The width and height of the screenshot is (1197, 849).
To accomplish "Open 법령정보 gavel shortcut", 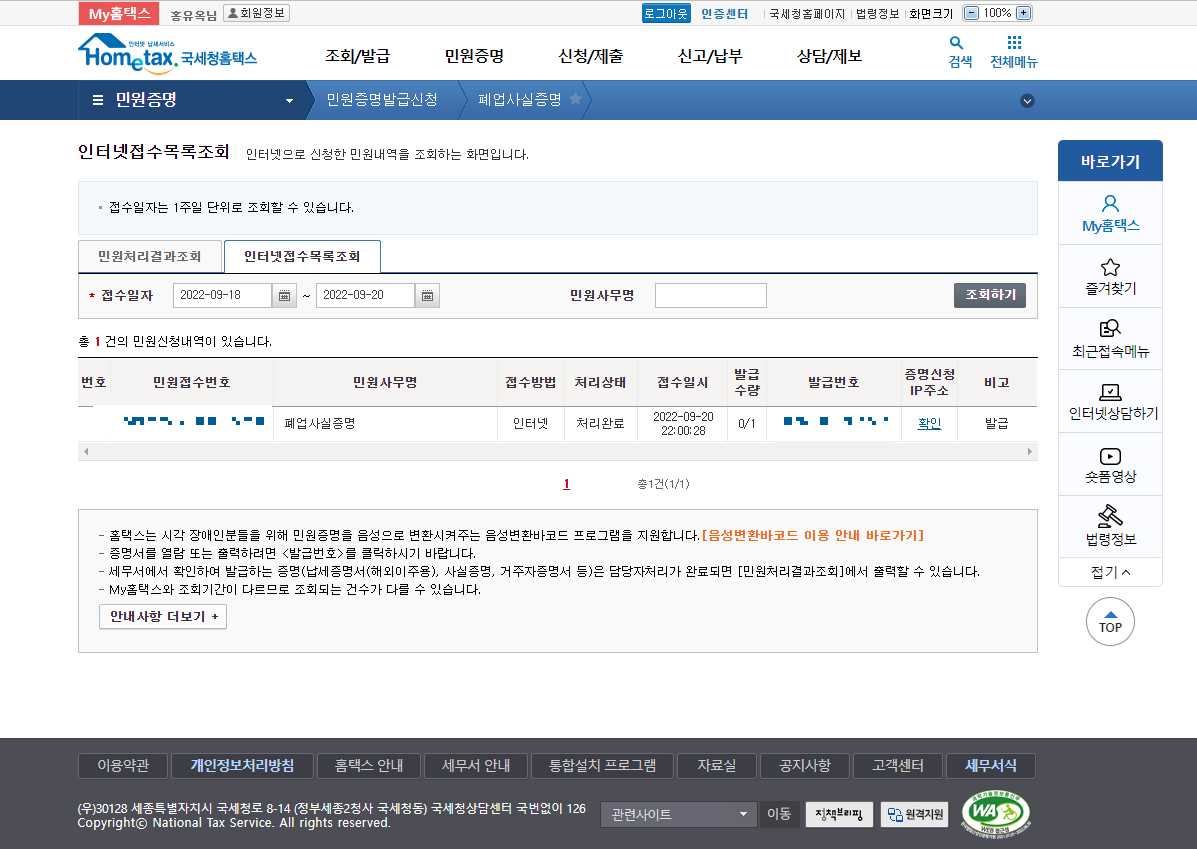I will [1110, 527].
